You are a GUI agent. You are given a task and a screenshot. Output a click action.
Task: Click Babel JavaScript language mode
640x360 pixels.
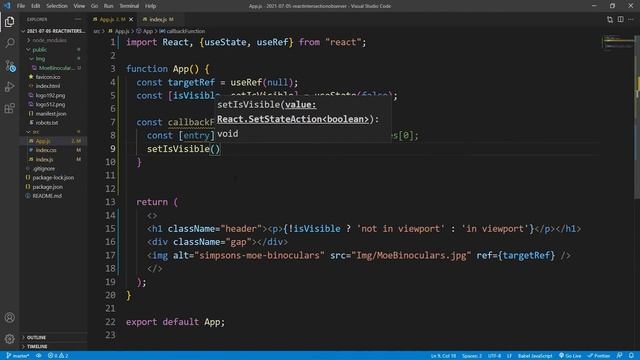click(x=535, y=356)
